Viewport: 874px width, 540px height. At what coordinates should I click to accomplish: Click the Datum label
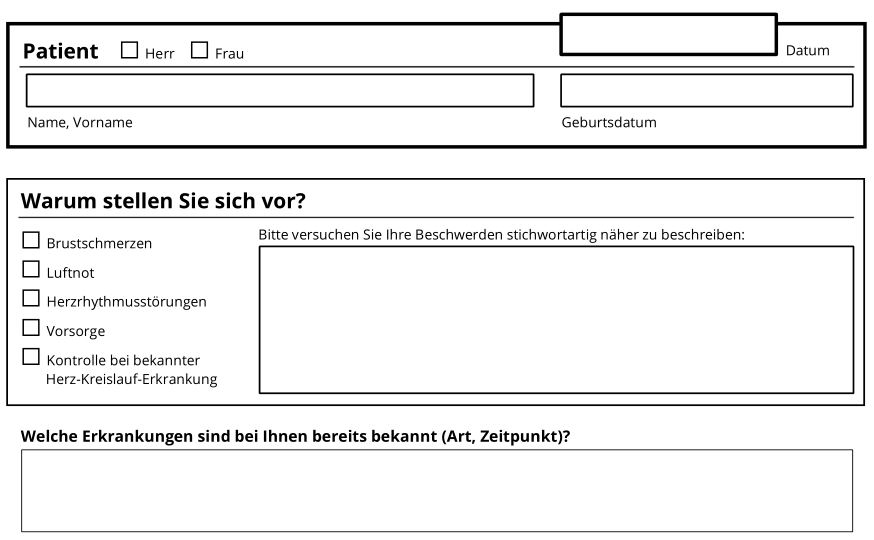pyautogui.click(x=807, y=50)
